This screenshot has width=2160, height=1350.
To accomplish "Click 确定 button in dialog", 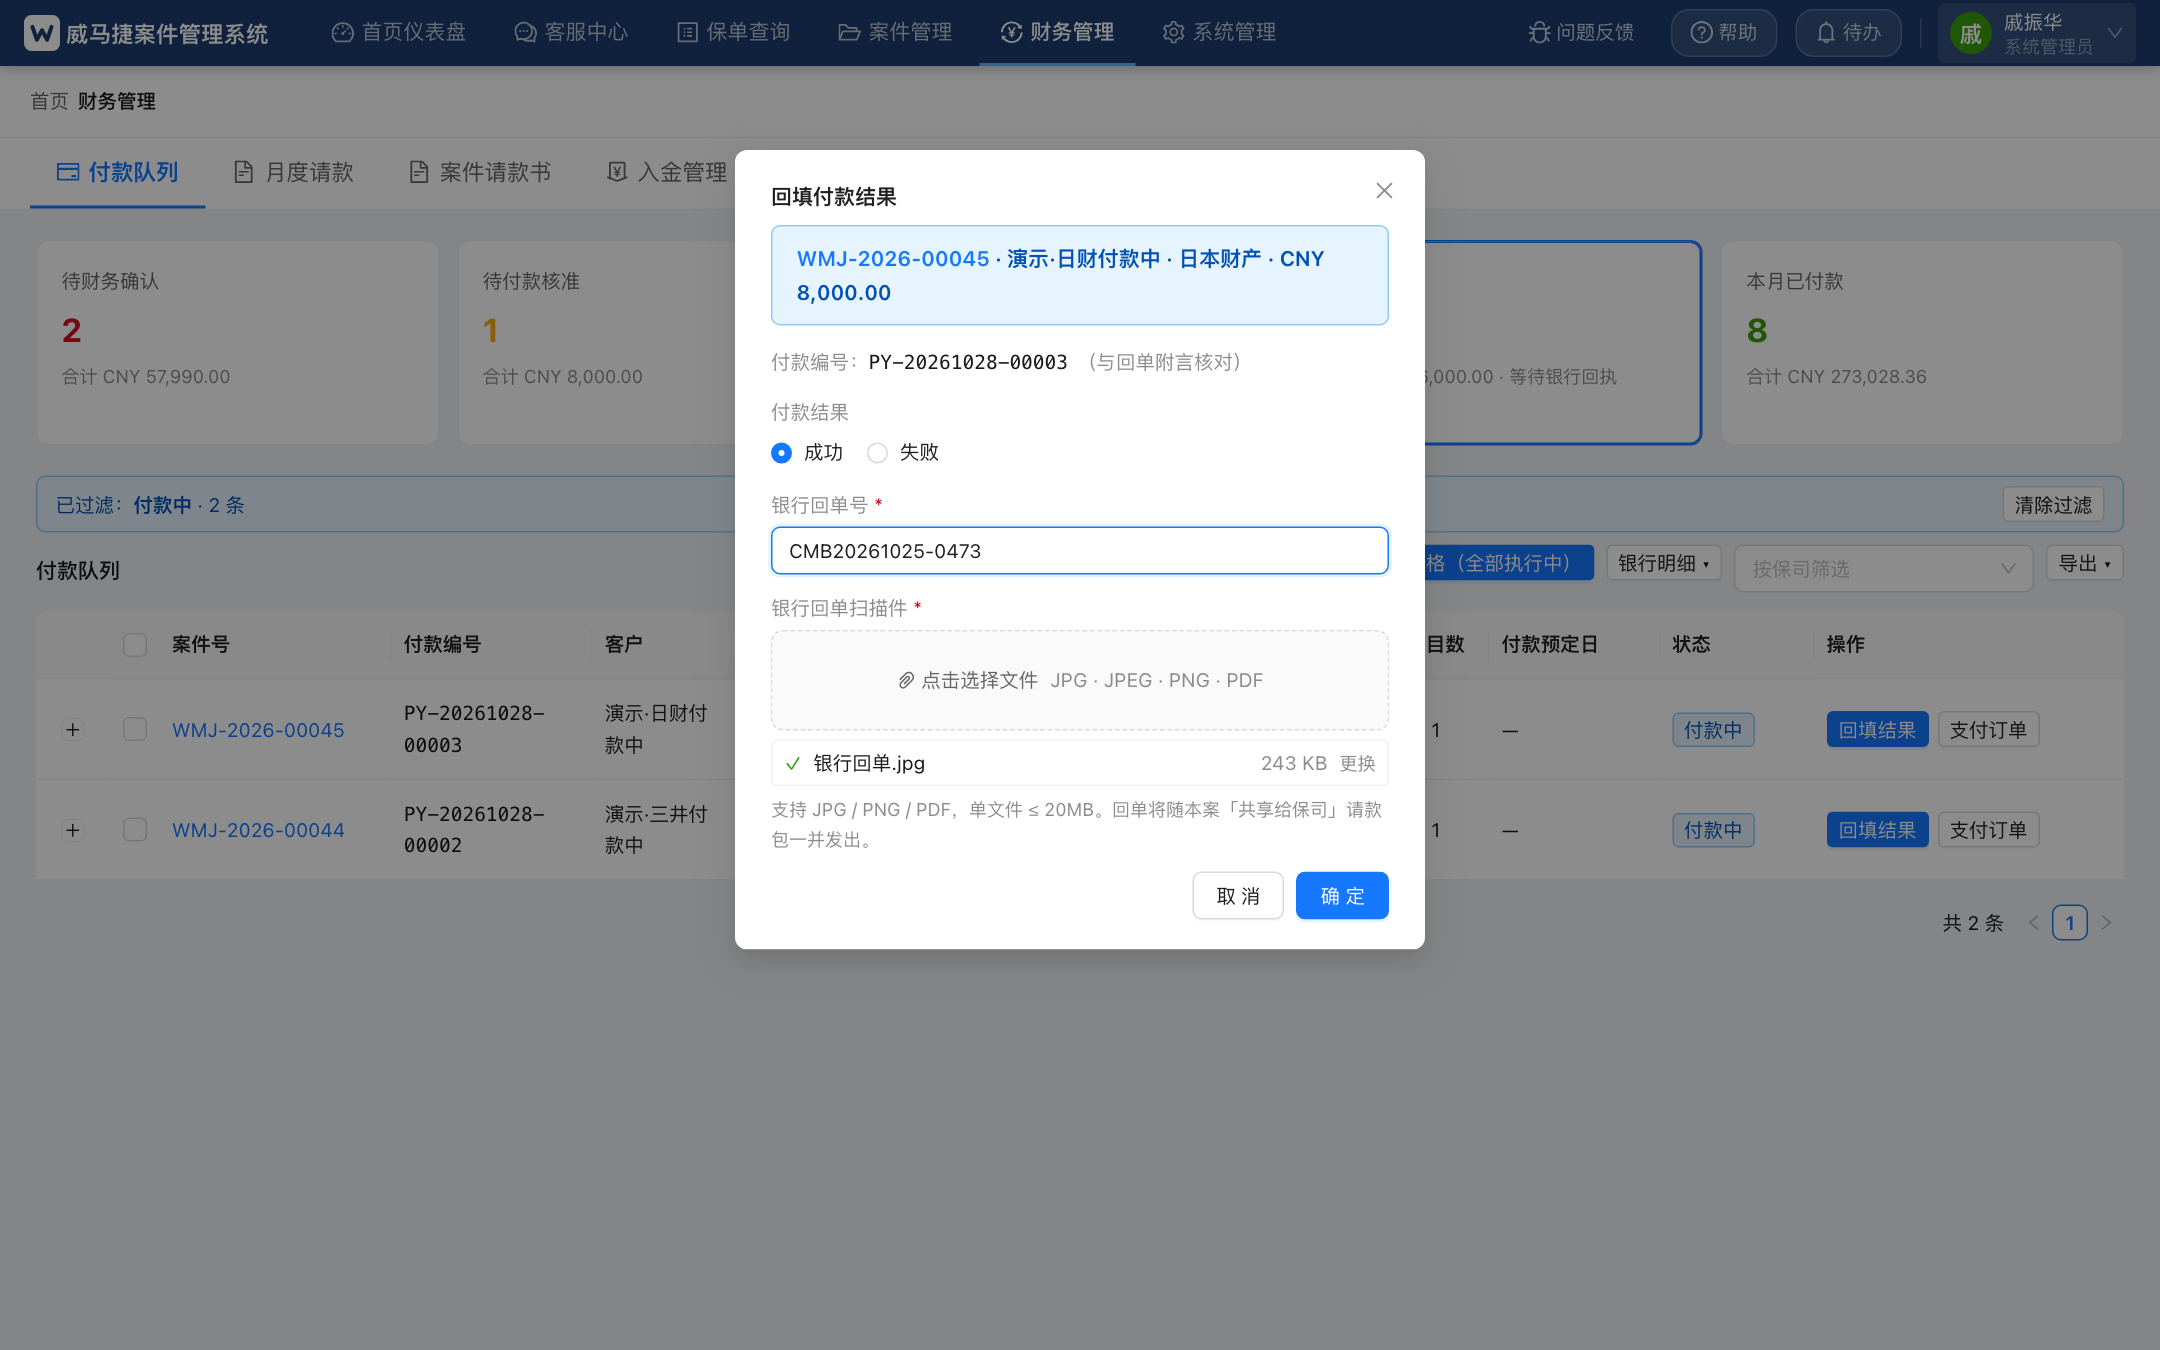I will (x=1342, y=896).
